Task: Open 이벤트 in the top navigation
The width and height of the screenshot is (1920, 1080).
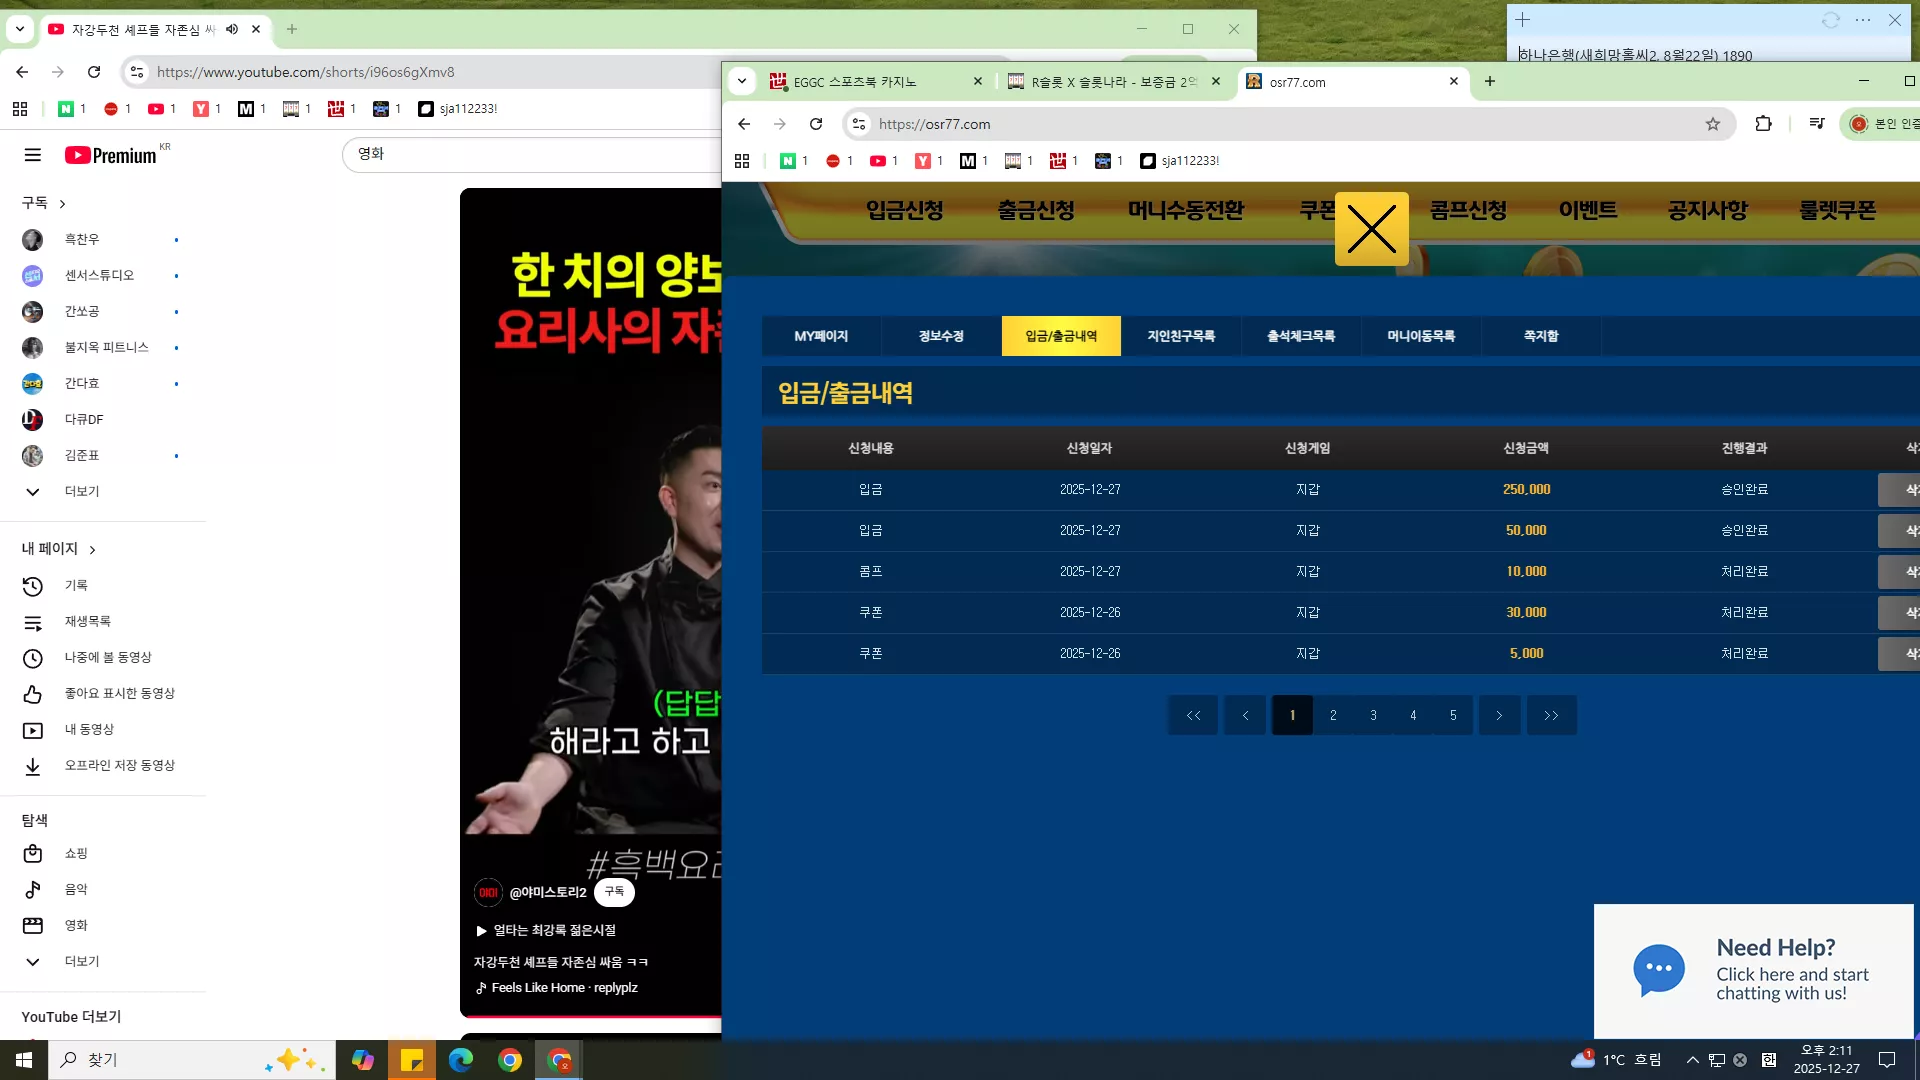Action: [x=1588, y=210]
